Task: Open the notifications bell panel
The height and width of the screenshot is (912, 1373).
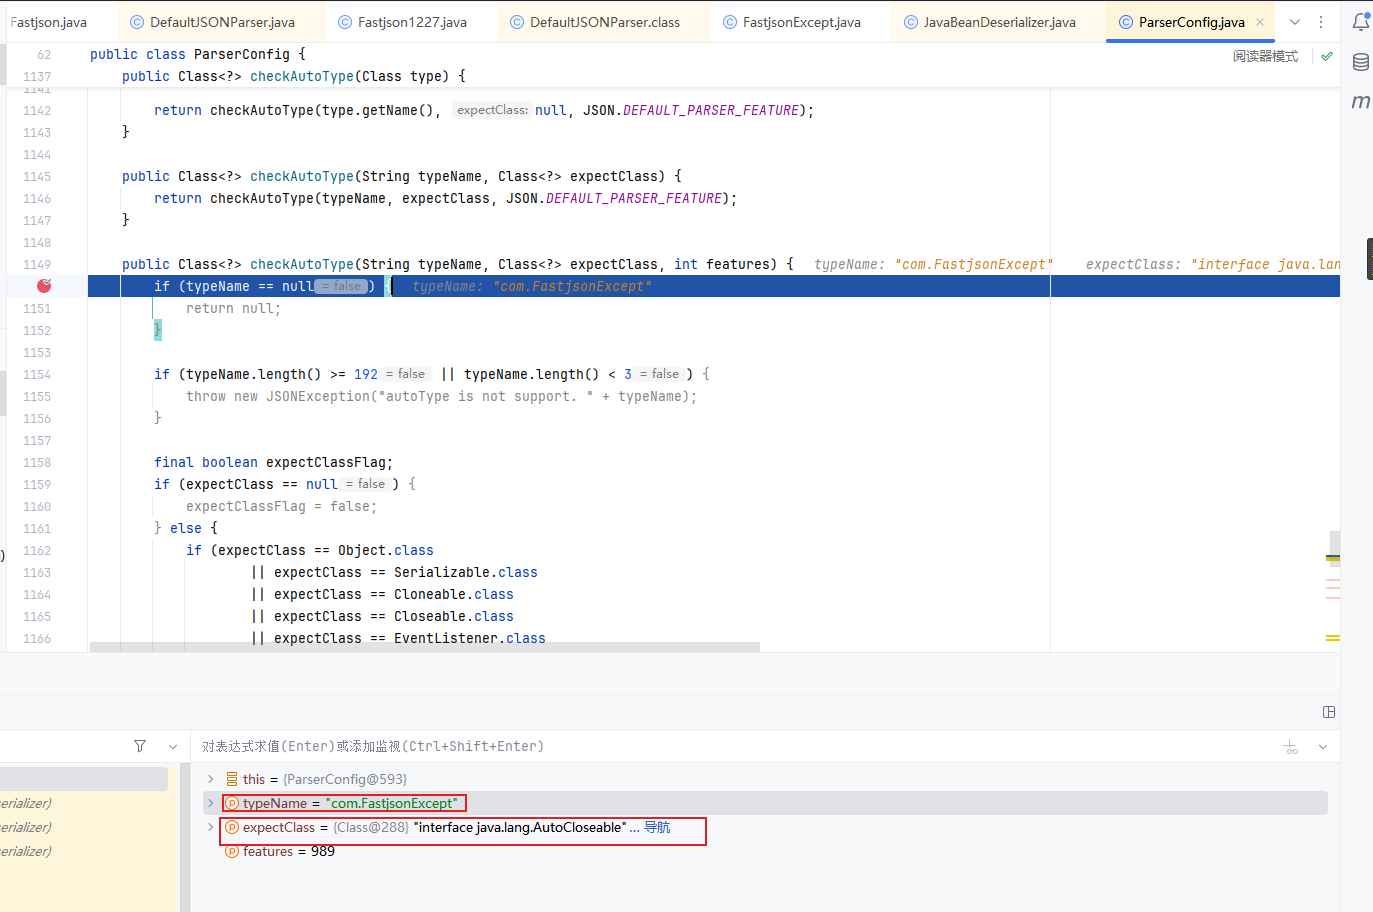Action: pos(1360,22)
